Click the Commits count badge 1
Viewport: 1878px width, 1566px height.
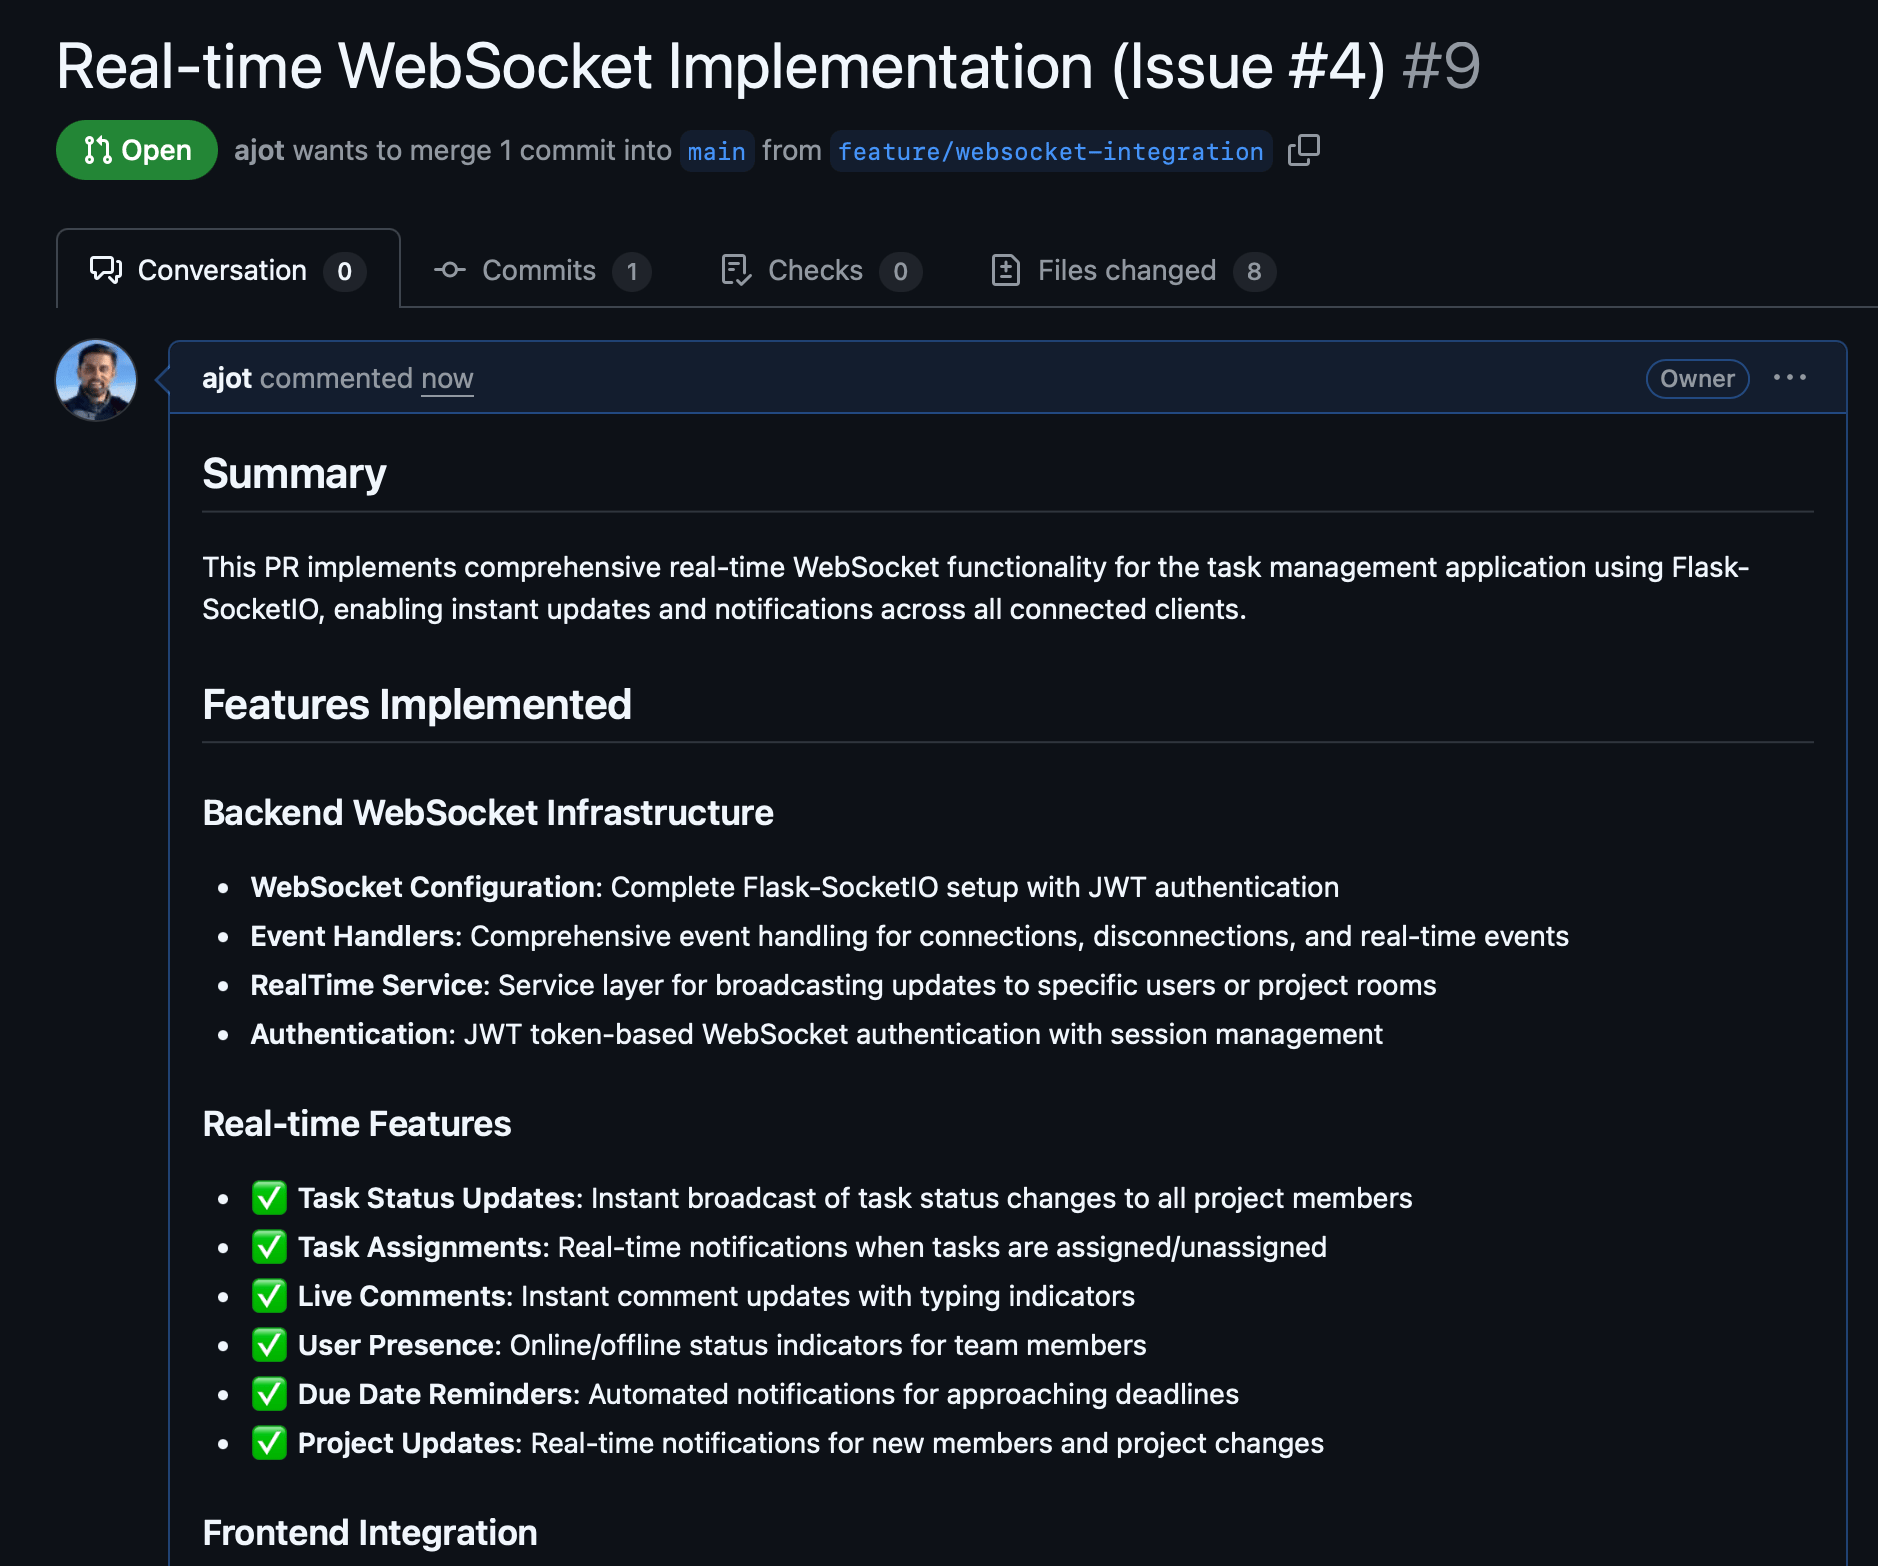click(632, 271)
